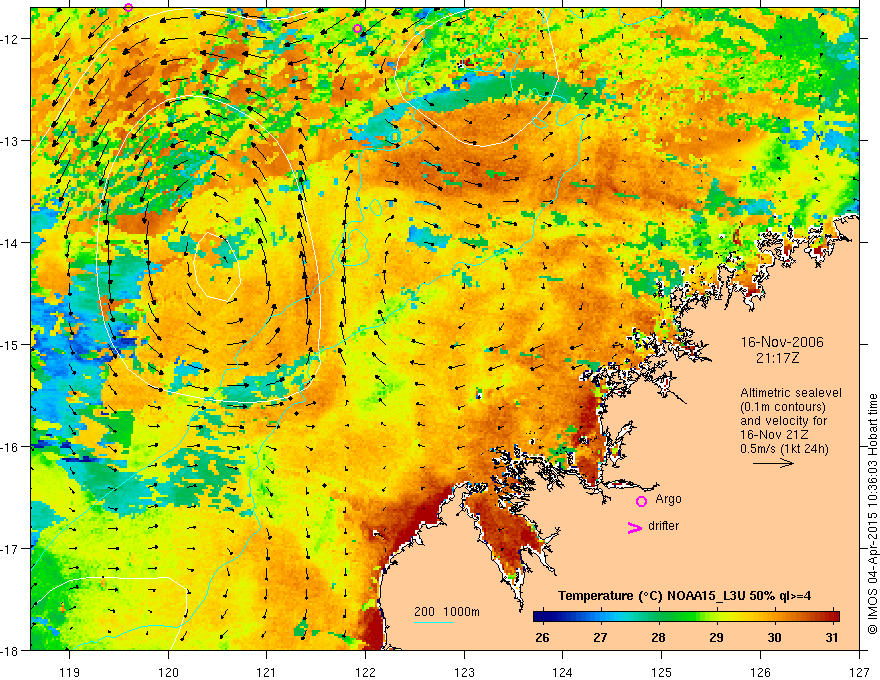Click the magenta Argo circle in the legend

(641, 501)
